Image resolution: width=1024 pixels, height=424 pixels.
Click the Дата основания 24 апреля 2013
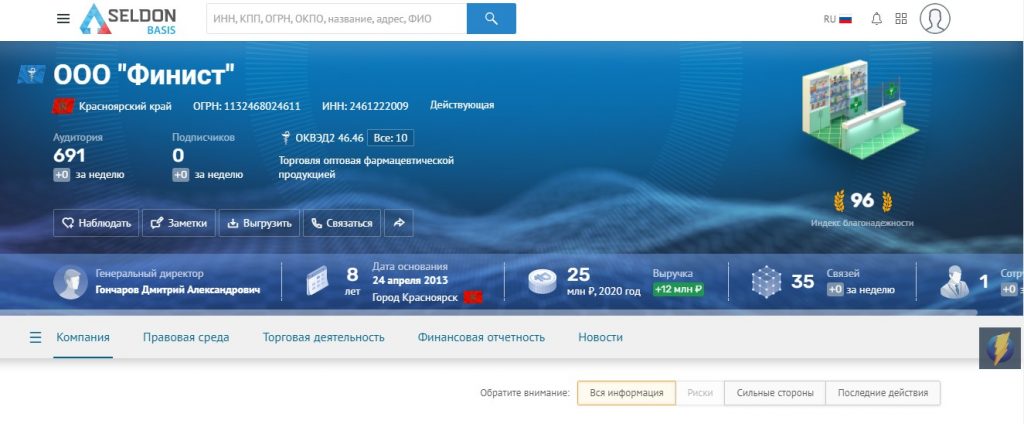(x=410, y=274)
